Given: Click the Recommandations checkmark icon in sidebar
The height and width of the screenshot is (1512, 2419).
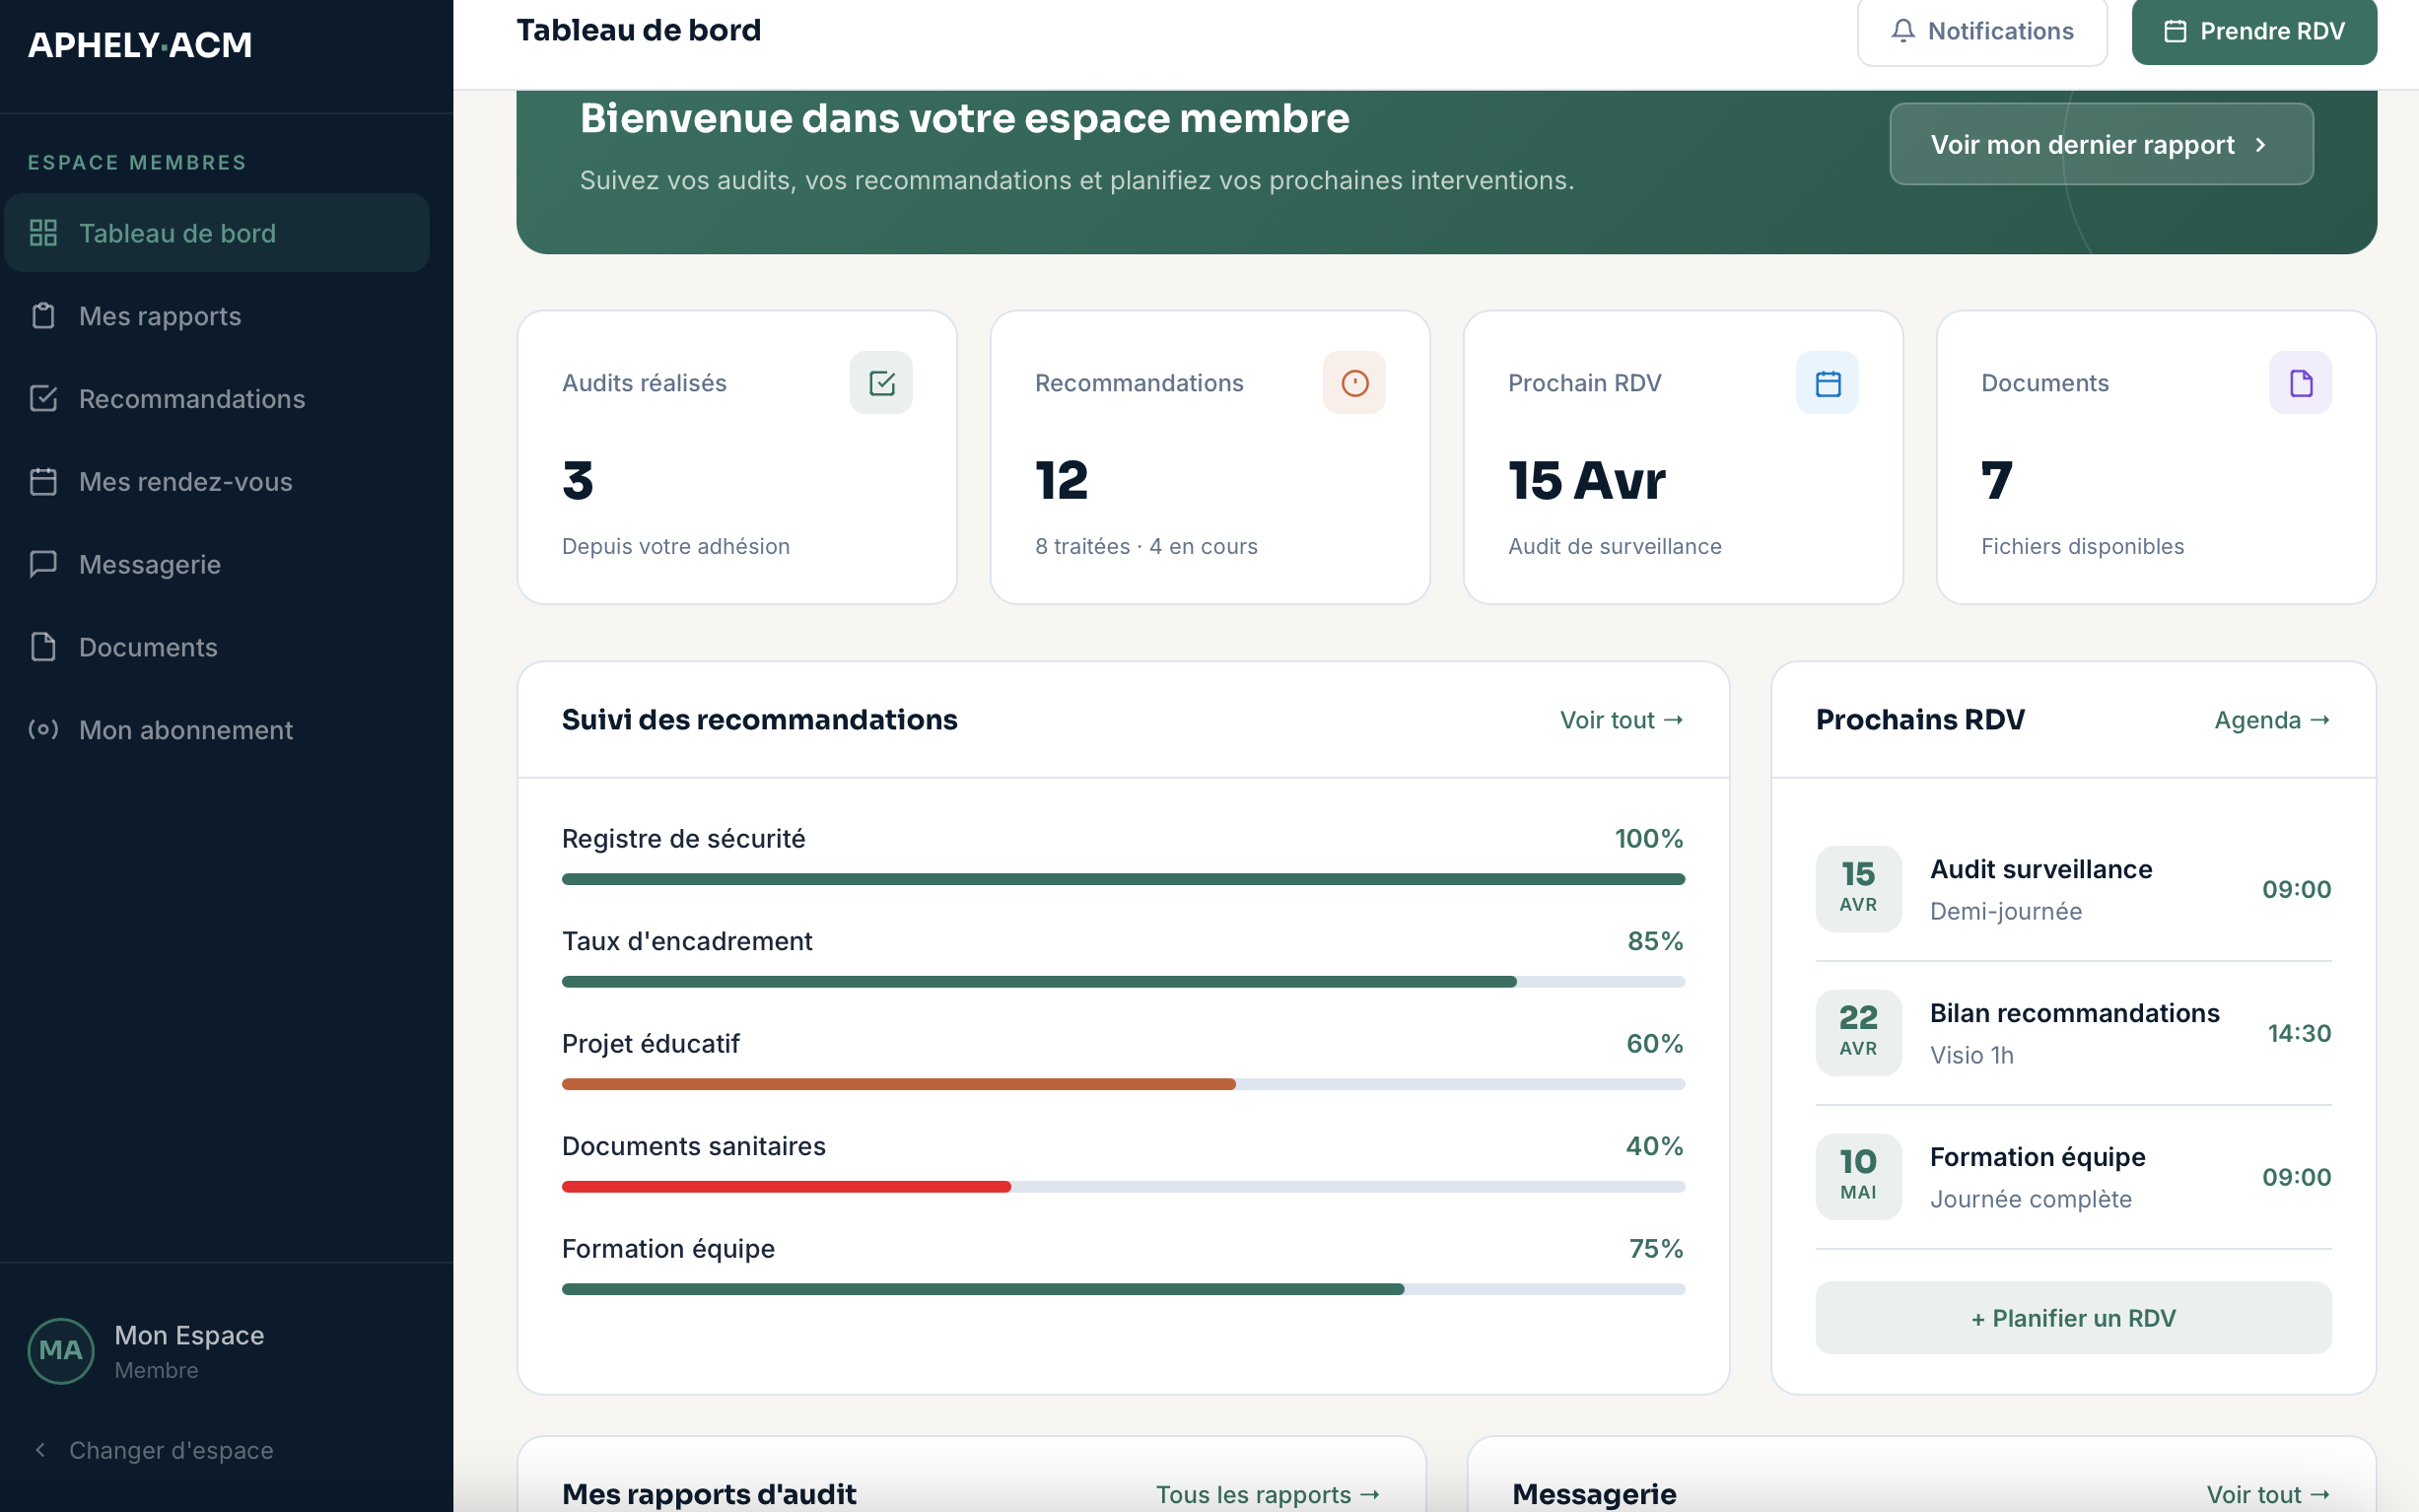Looking at the screenshot, I should (43, 398).
